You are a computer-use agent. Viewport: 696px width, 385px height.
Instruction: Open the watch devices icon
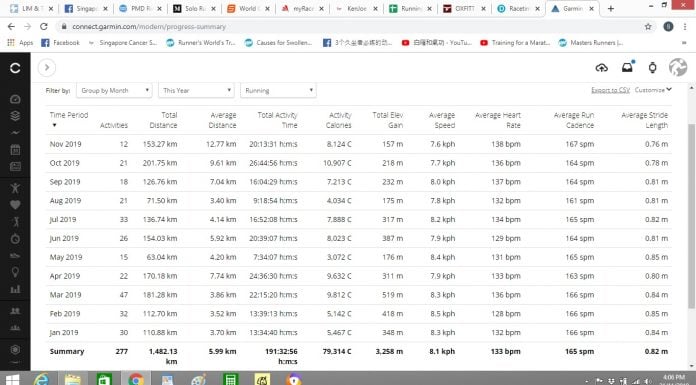(x=652, y=67)
